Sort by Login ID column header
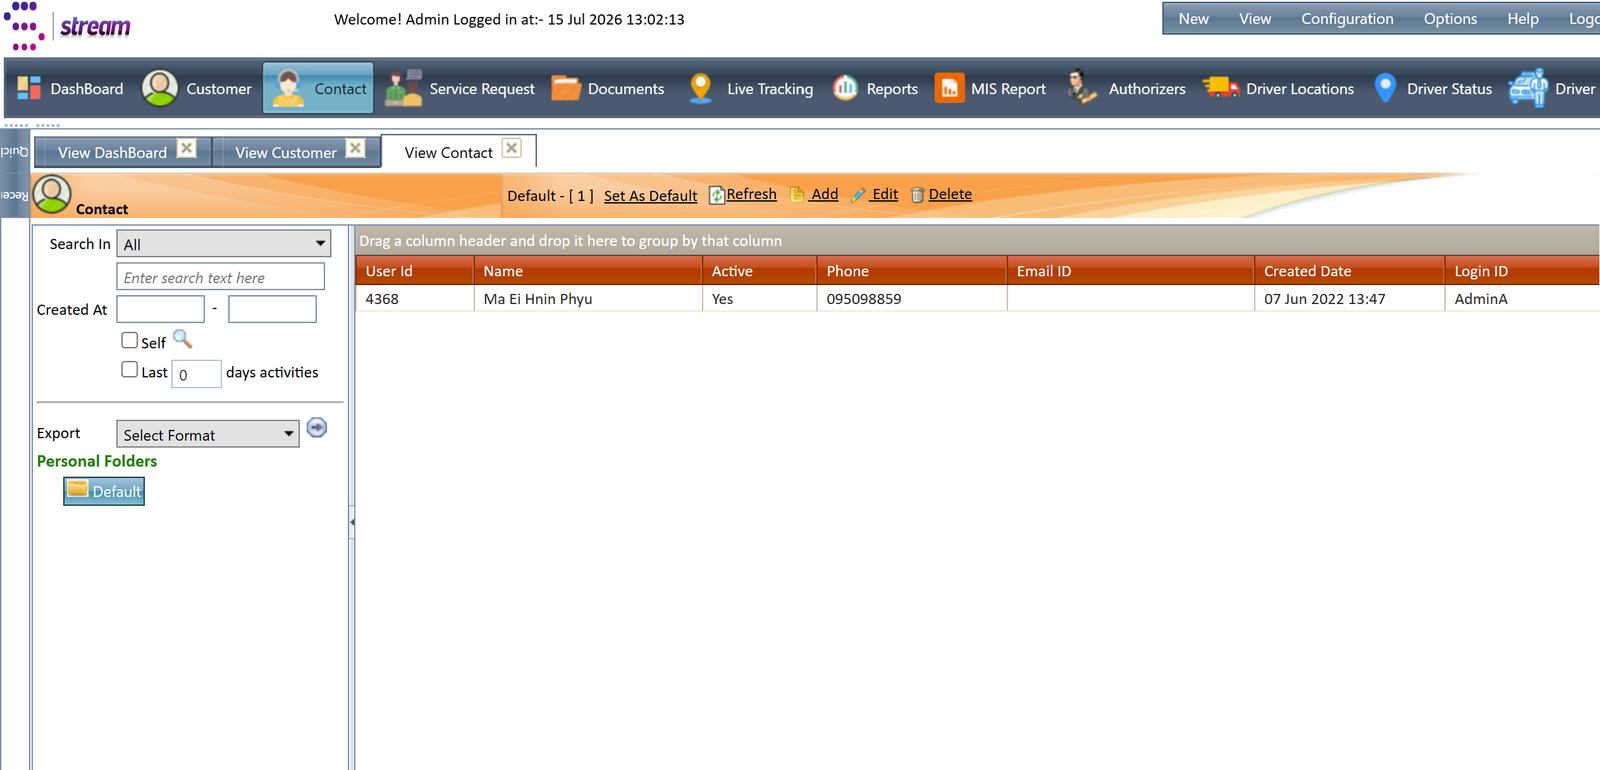This screenshot has width=1600, height=770. tap(1522, 271)
